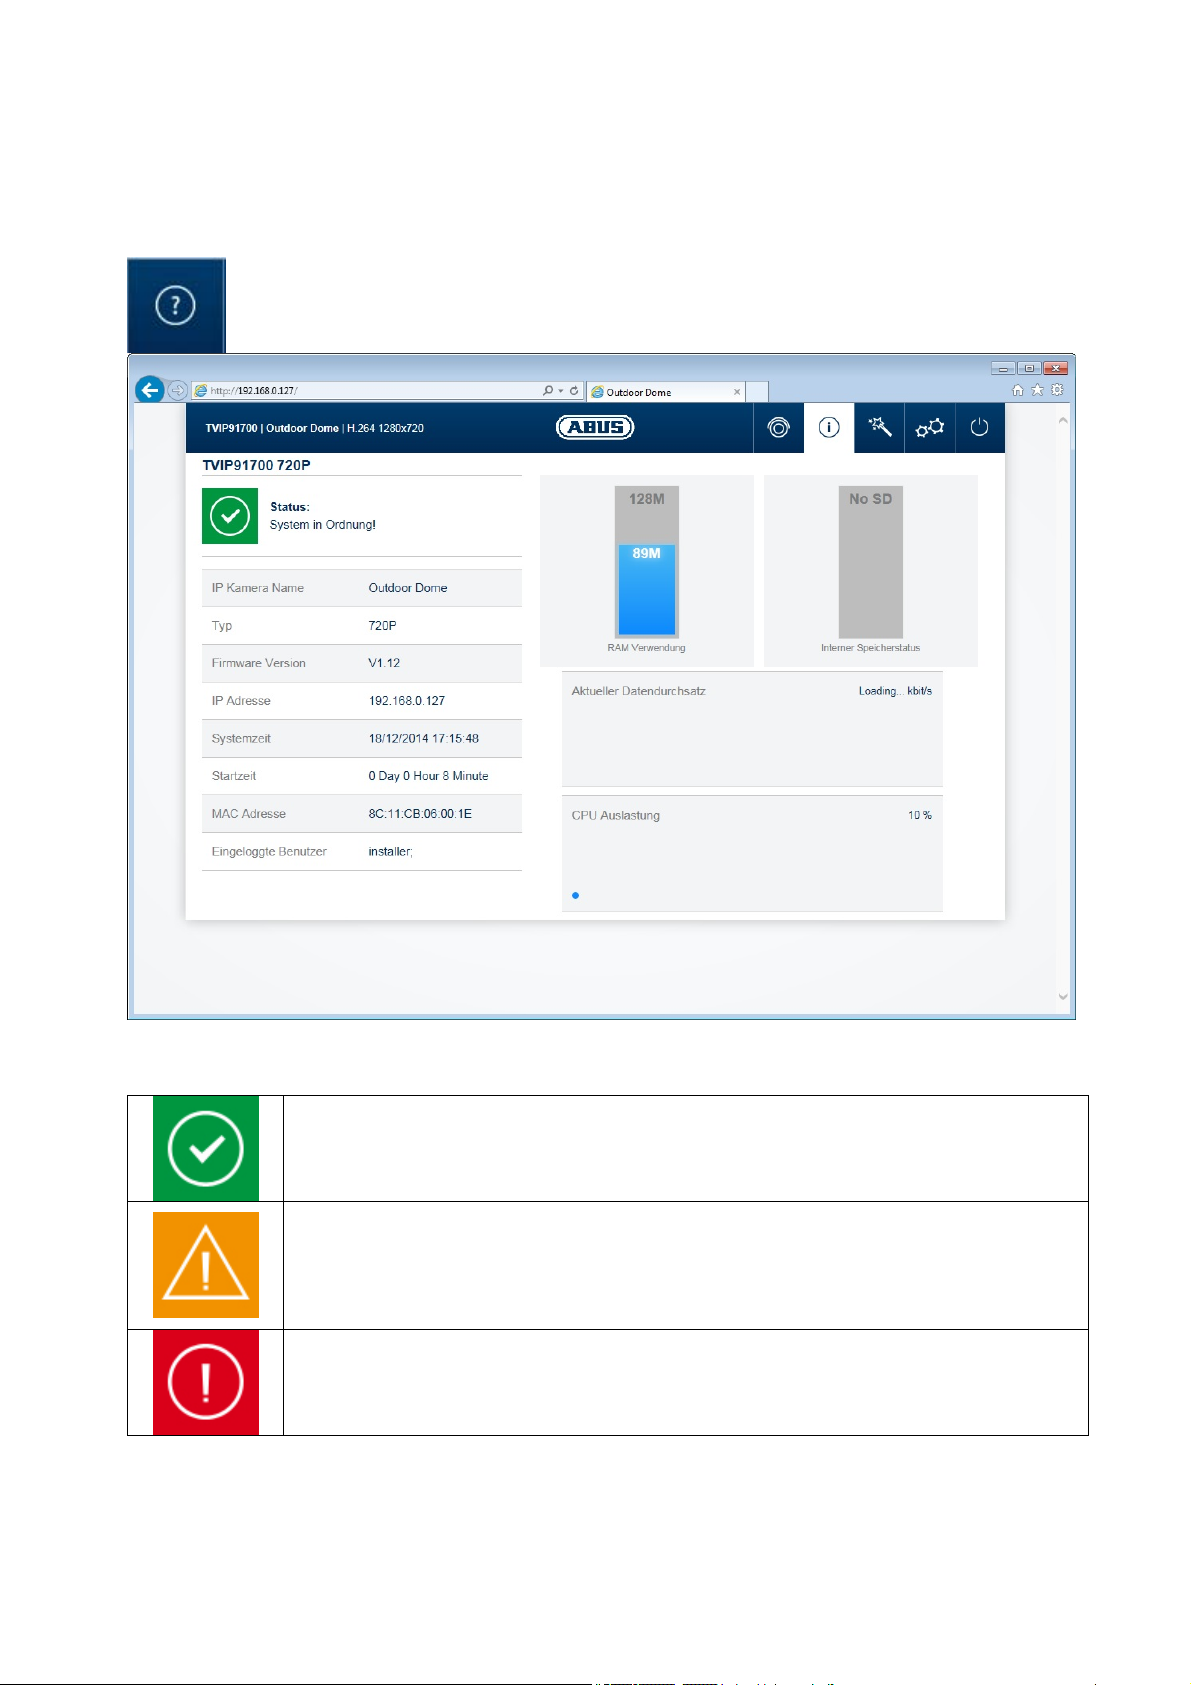Click the 128M label on RAM bar
Screen dimensions: 1191x1685
click(x=647, y=499)
